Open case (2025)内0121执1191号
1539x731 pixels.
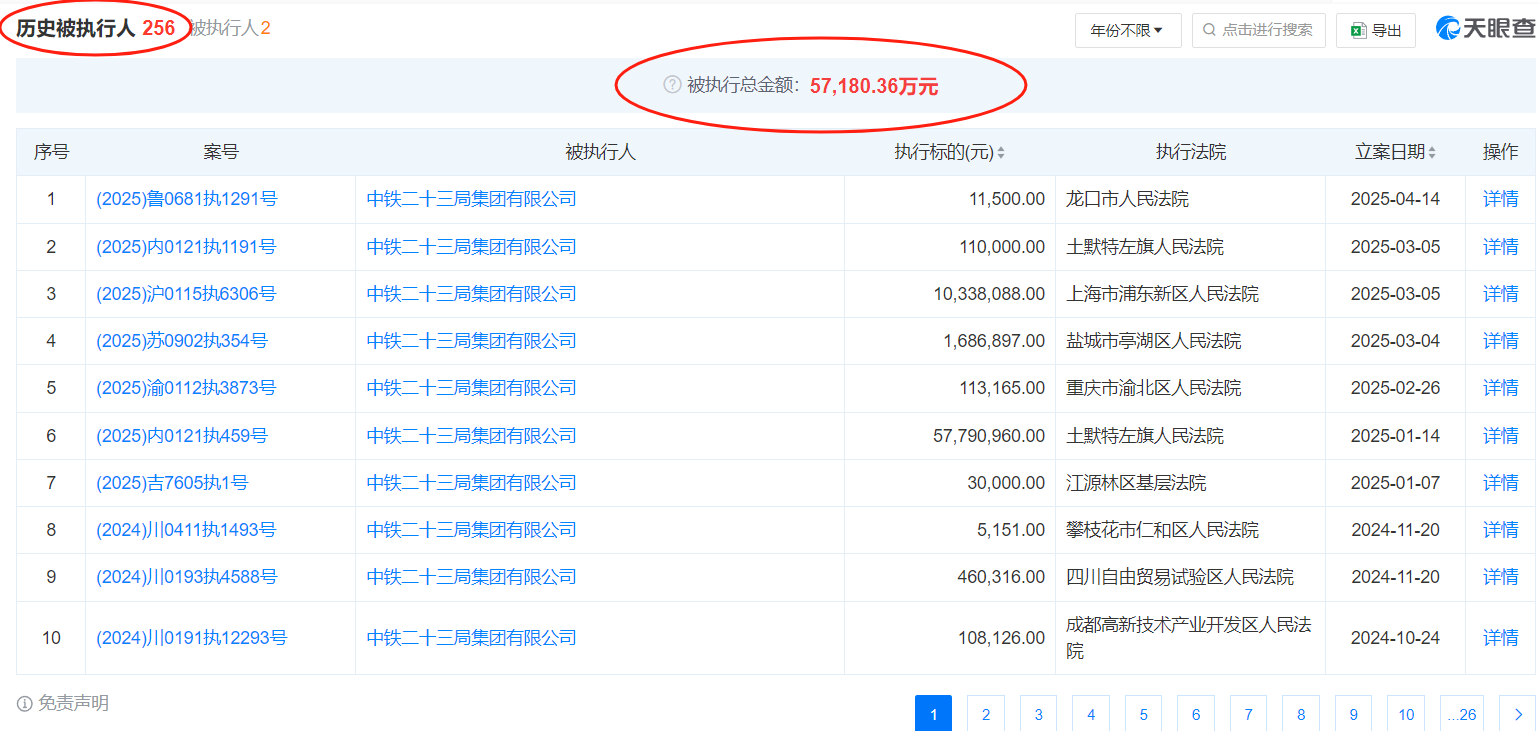tap(186, 246)
